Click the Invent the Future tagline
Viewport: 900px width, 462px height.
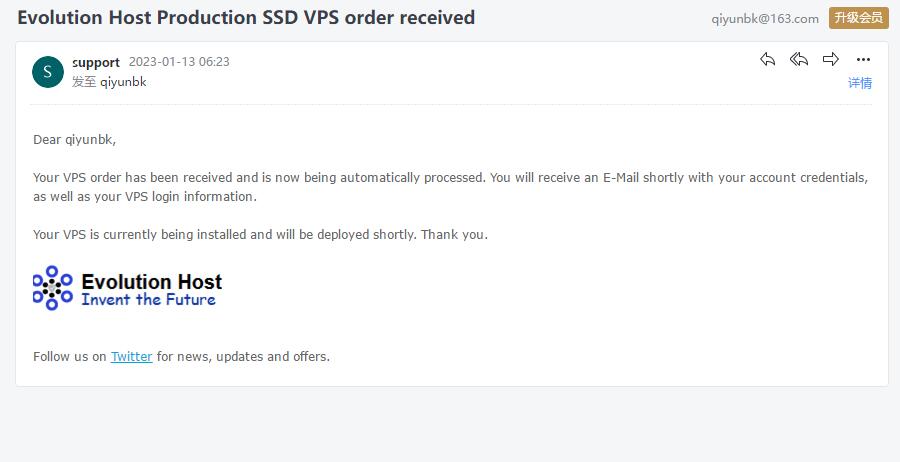click(148, 300)
